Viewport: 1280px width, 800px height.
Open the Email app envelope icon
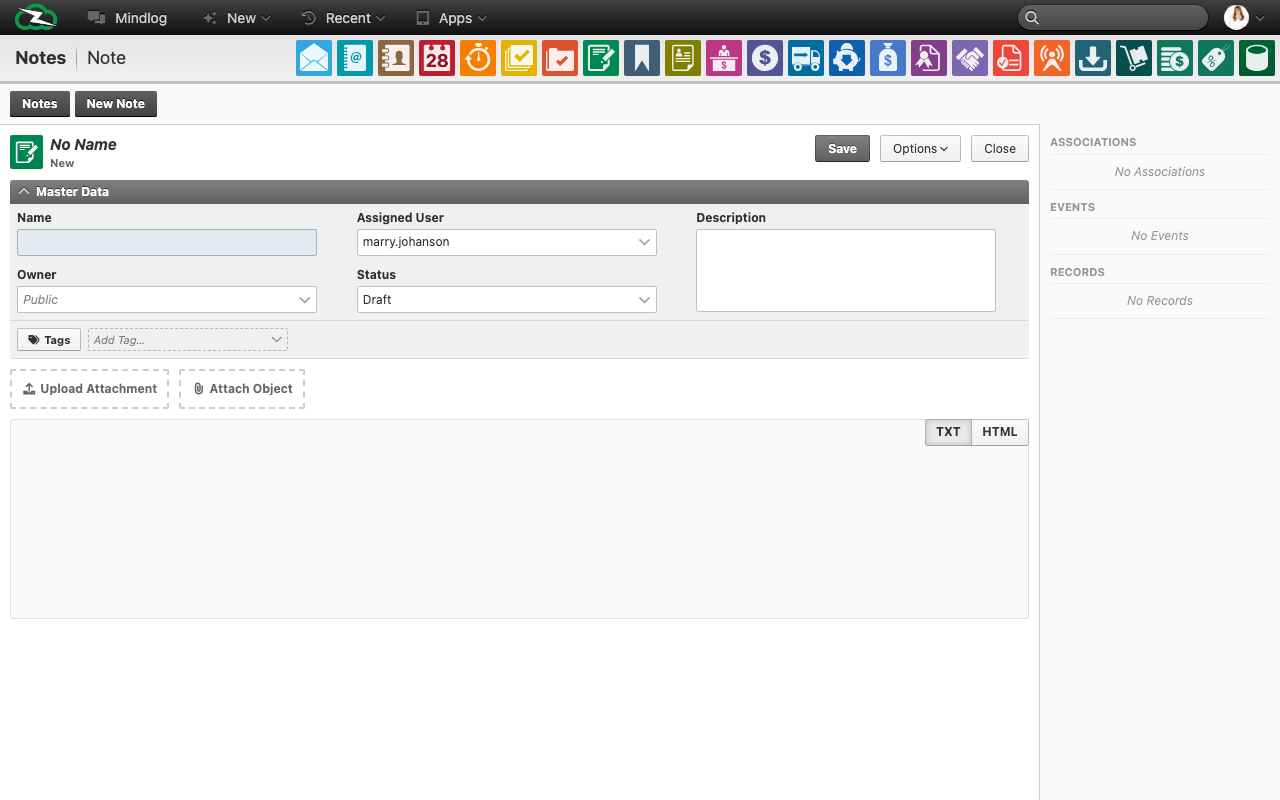click(x=314, y=58)
